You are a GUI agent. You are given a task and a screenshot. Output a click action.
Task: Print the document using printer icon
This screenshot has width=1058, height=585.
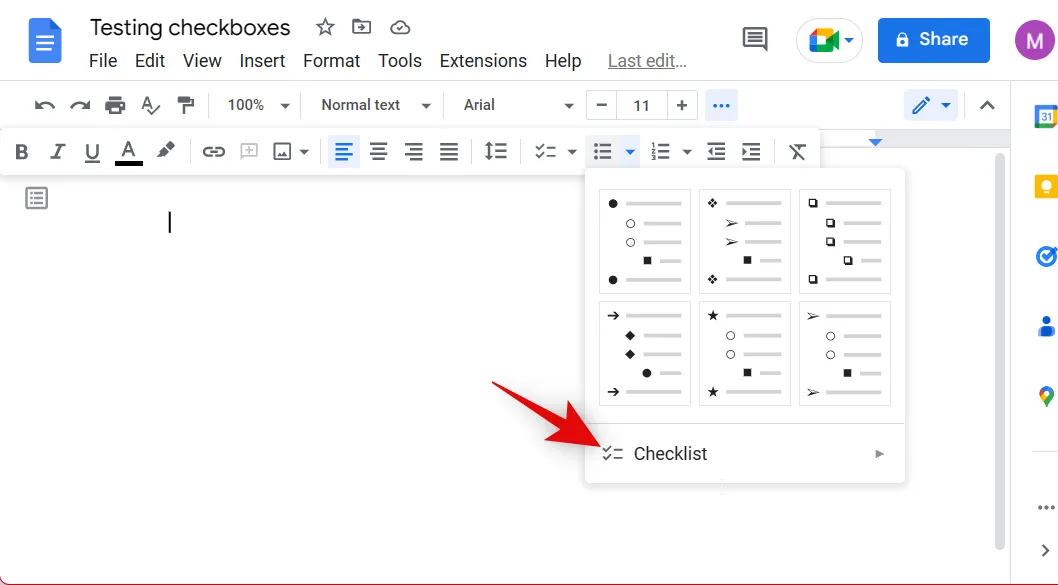click(x=115, y=105)
